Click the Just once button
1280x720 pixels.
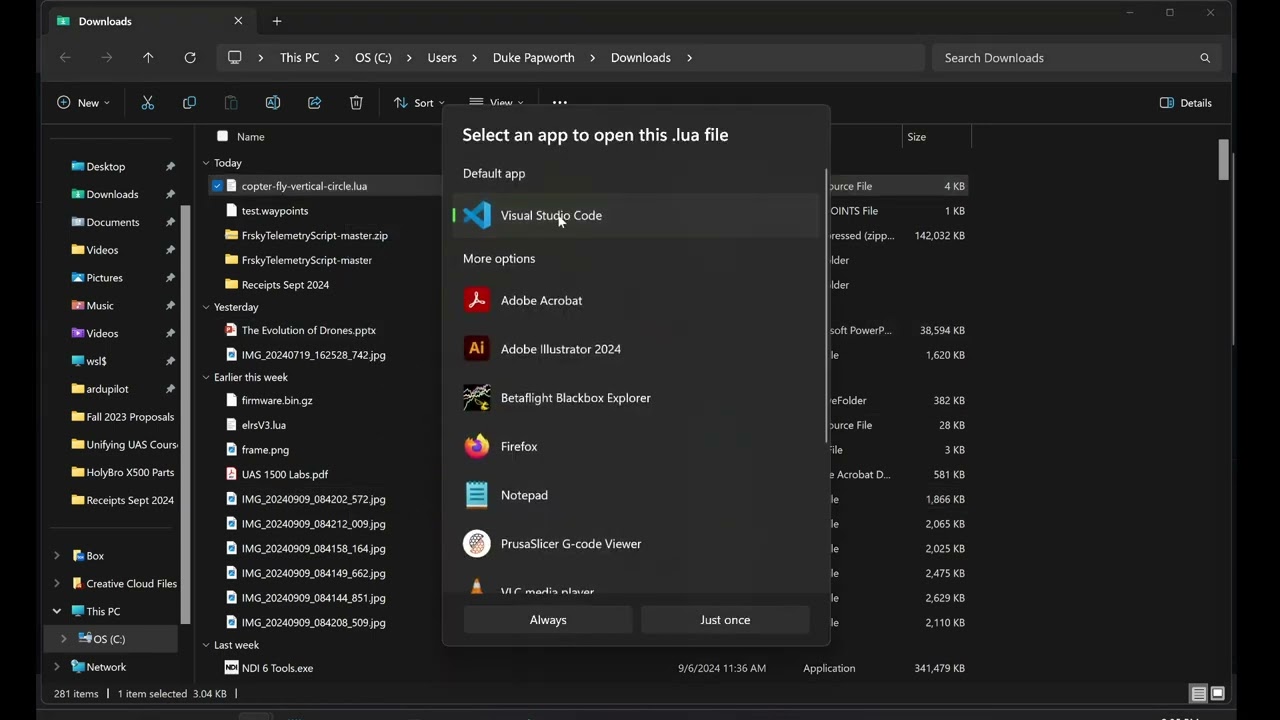[x=725, y=620]
